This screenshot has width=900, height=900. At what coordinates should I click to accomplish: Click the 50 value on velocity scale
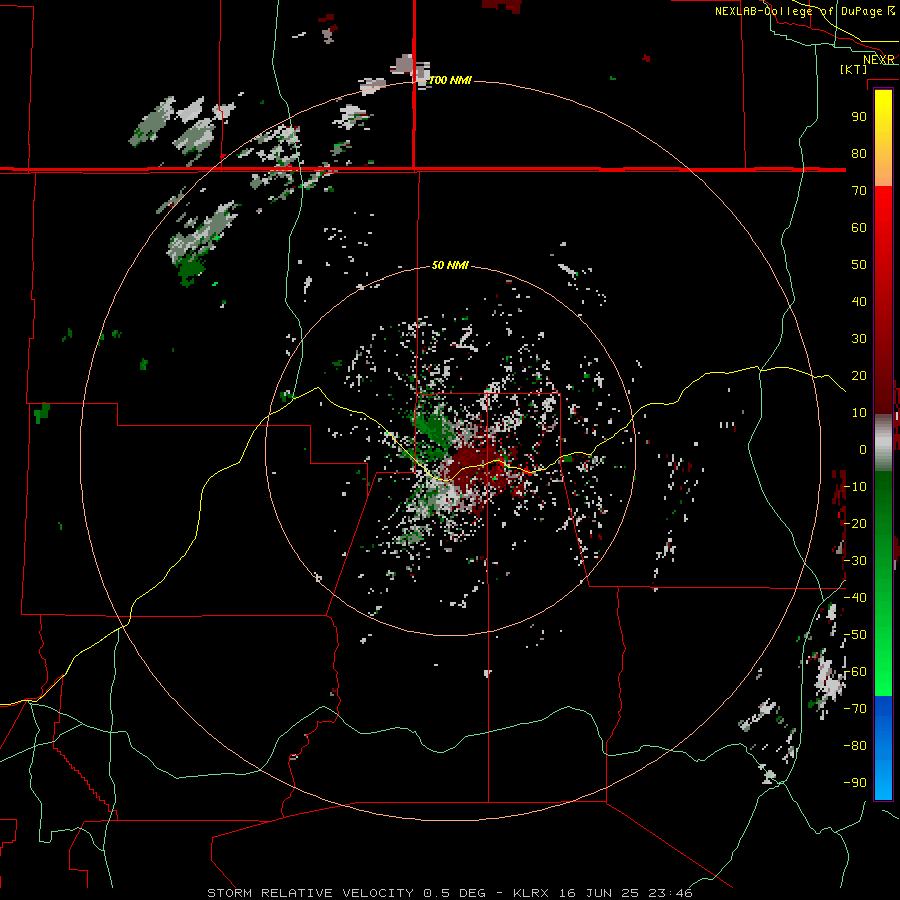(x=859, y=265)
